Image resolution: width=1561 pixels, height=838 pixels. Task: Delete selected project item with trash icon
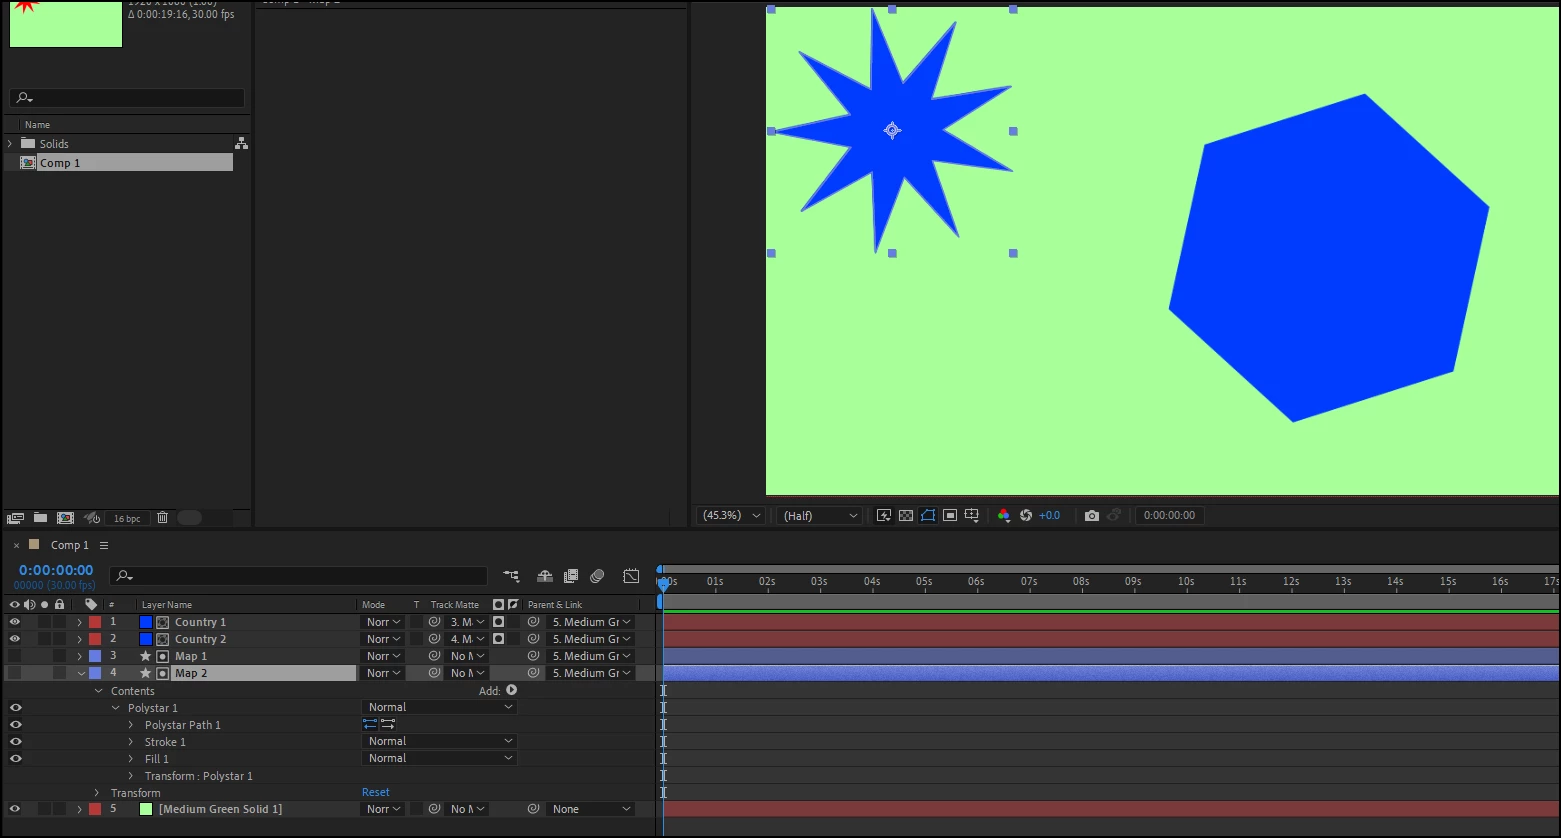[x=162, y=518]
